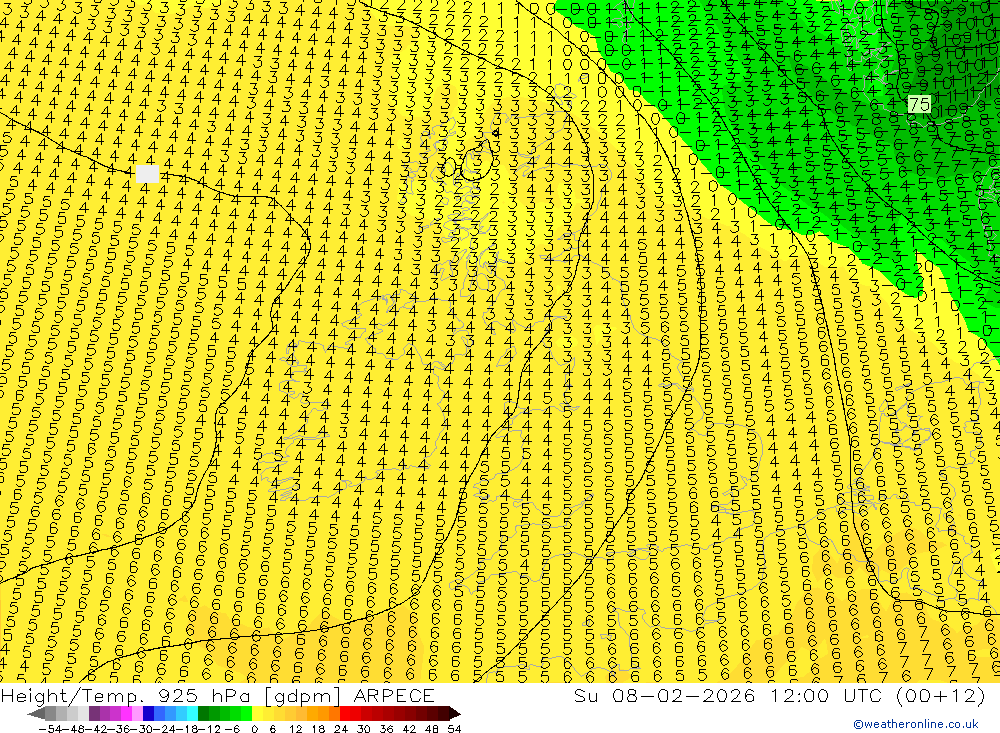Select the bright red swatch above 24
This screenshot has width=1000, height=733.
[x=345, y=713]
